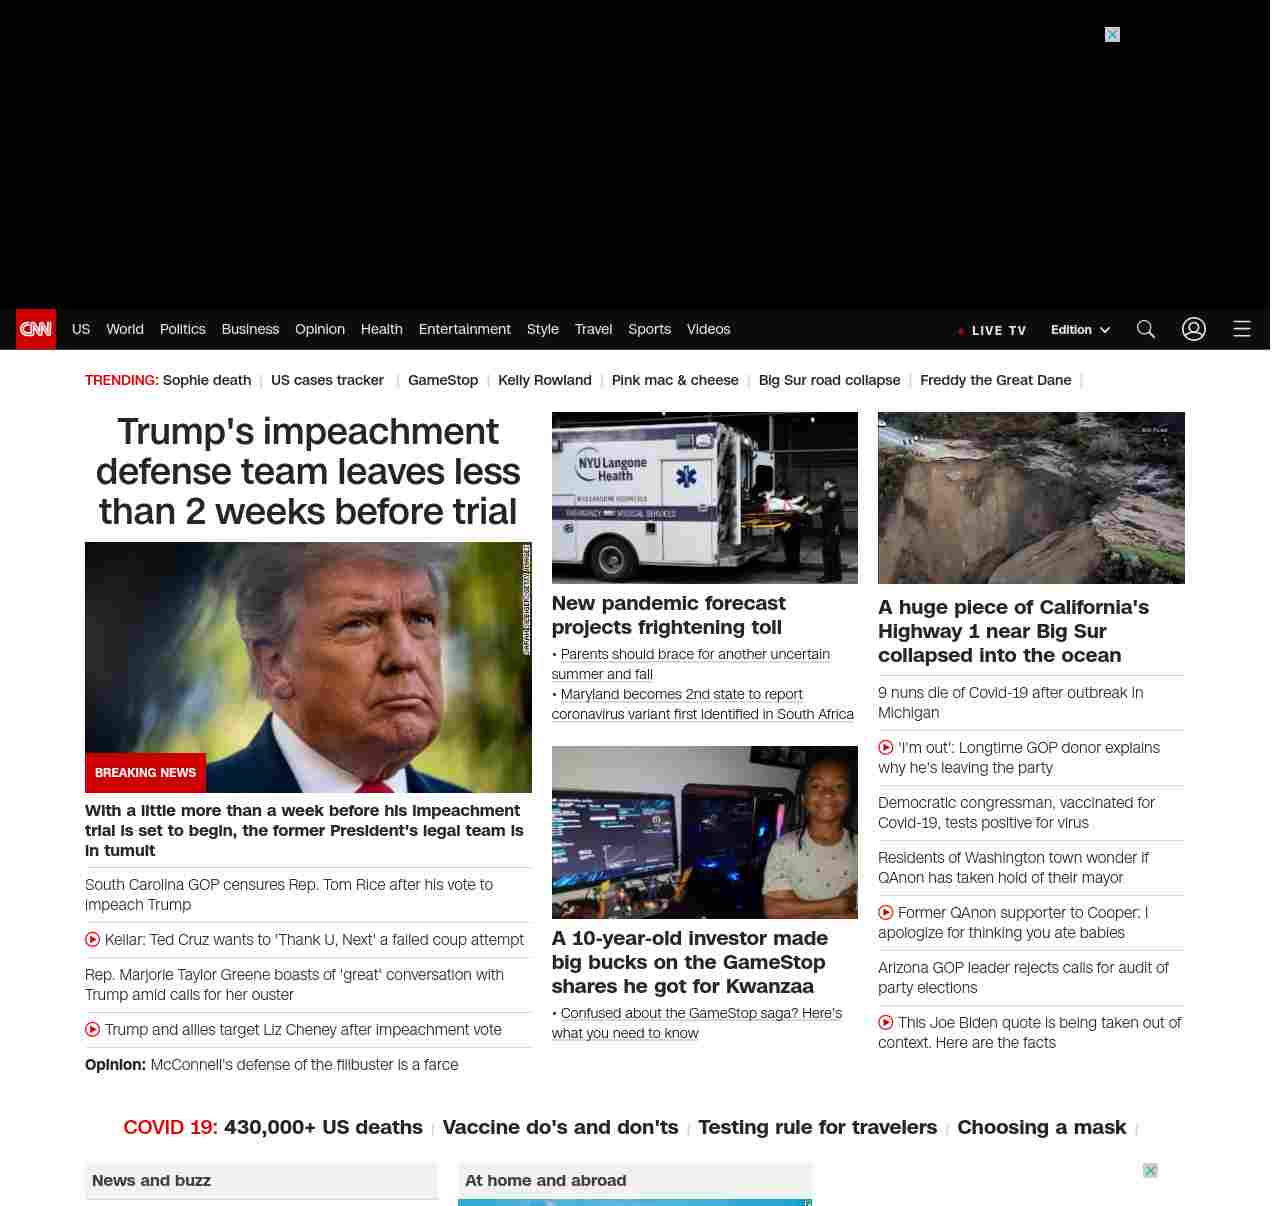The height and width of the screenshot is (1206, 1280).
Task: Click play icon beside Joe Biden quote story
Action: (x=886, y=1023)
